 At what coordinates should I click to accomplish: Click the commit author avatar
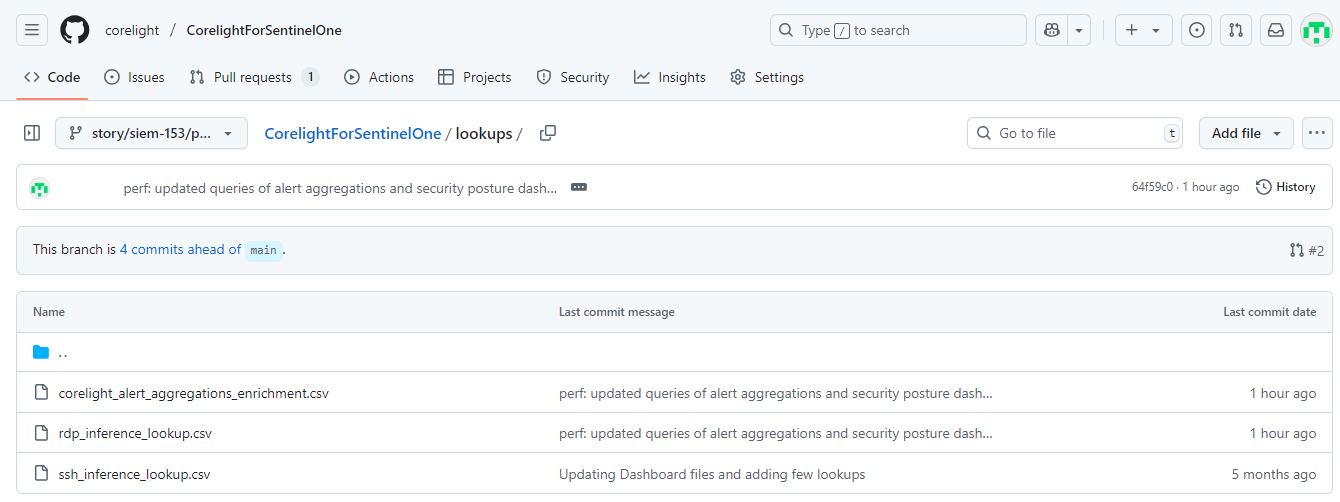tap(40, 187)
